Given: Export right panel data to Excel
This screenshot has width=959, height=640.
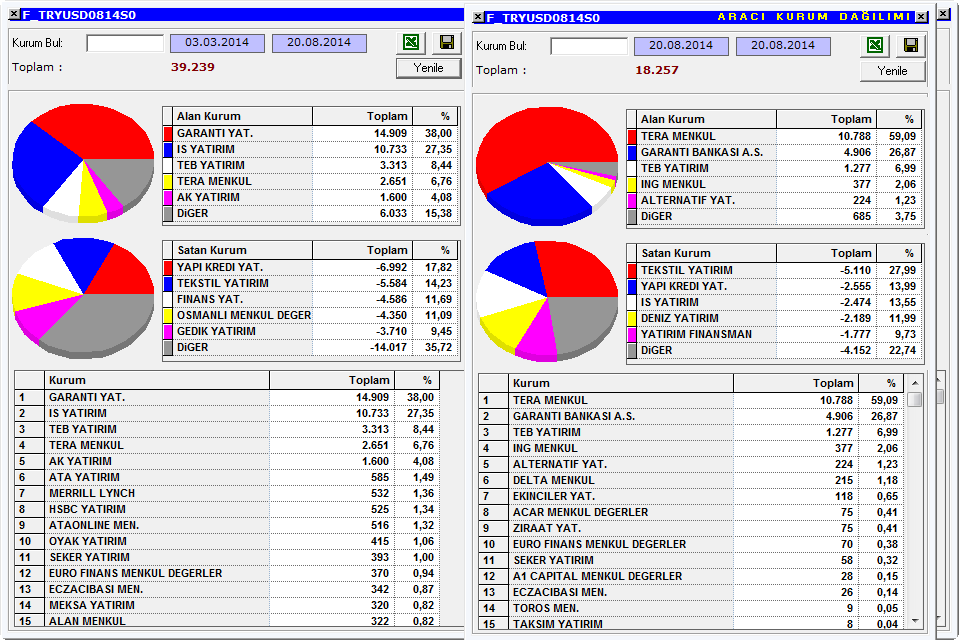Looking at the screenshot, I should tap(875, 45).
